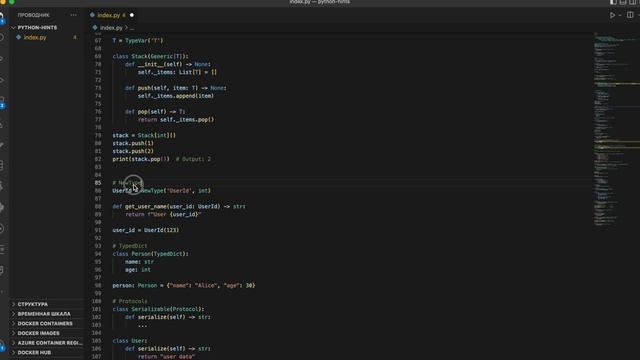Click "self._items: List[T] = []" line
The image size is (640, 360).
(x=177, y=72)
